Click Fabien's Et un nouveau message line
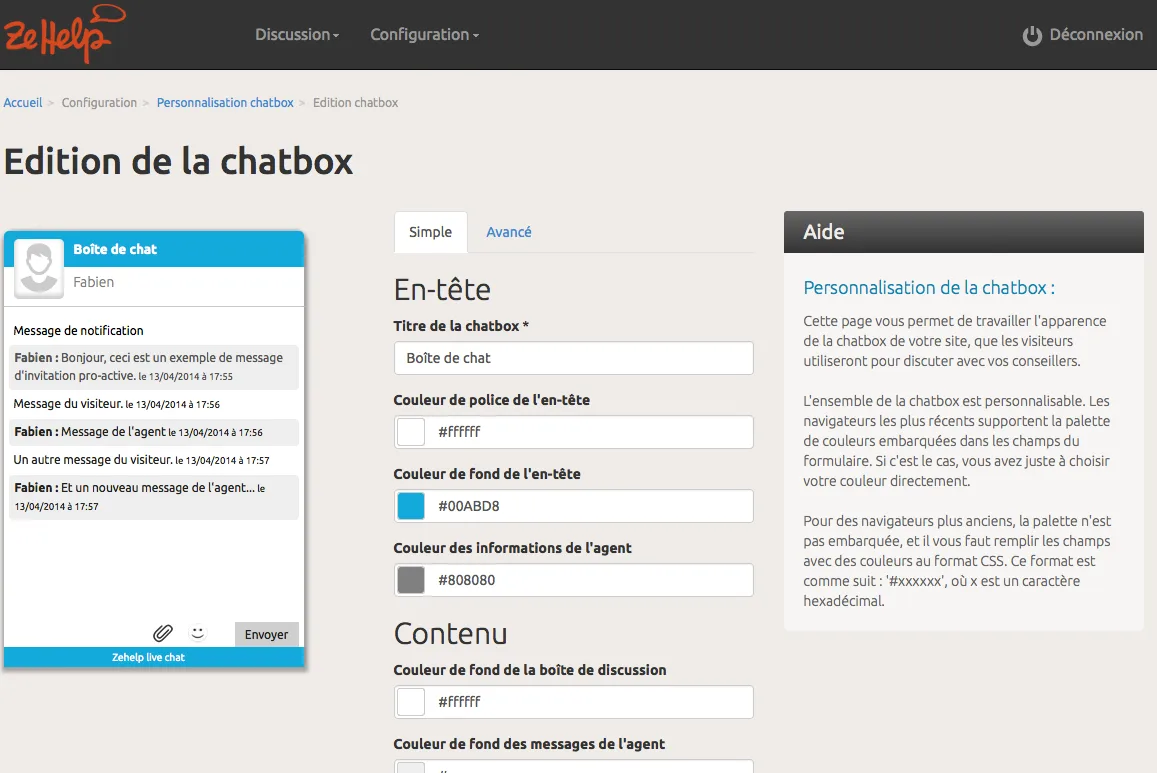The image size is (1157, 773). point(154,497)
